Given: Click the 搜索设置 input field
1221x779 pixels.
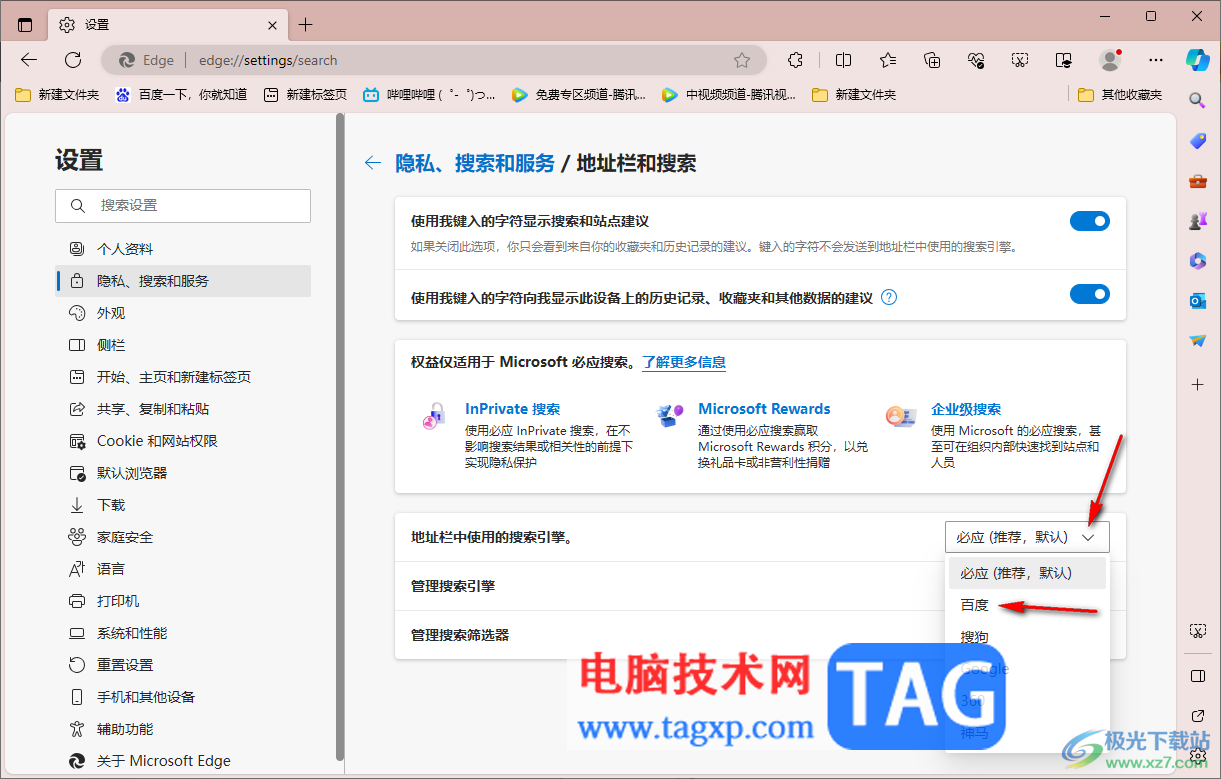Looking at the screenshot, I should pos(183,205).
